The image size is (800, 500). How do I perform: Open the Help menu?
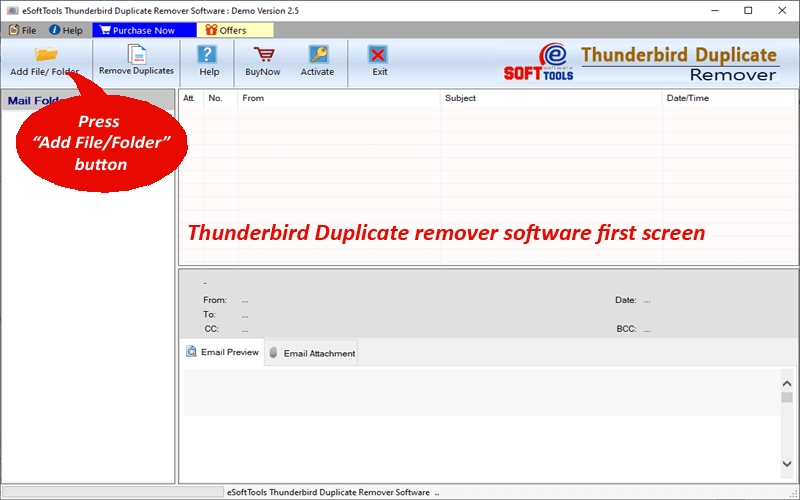pyautogui.click(x=66, y=30)
